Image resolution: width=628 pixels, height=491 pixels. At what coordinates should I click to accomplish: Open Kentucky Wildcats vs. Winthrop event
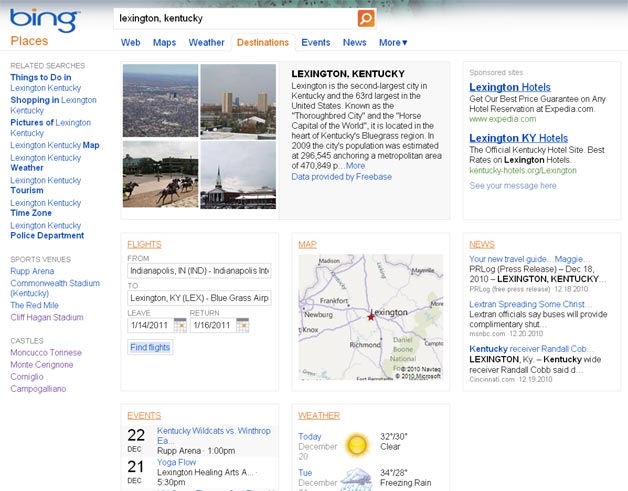click(x=214, y=435)
